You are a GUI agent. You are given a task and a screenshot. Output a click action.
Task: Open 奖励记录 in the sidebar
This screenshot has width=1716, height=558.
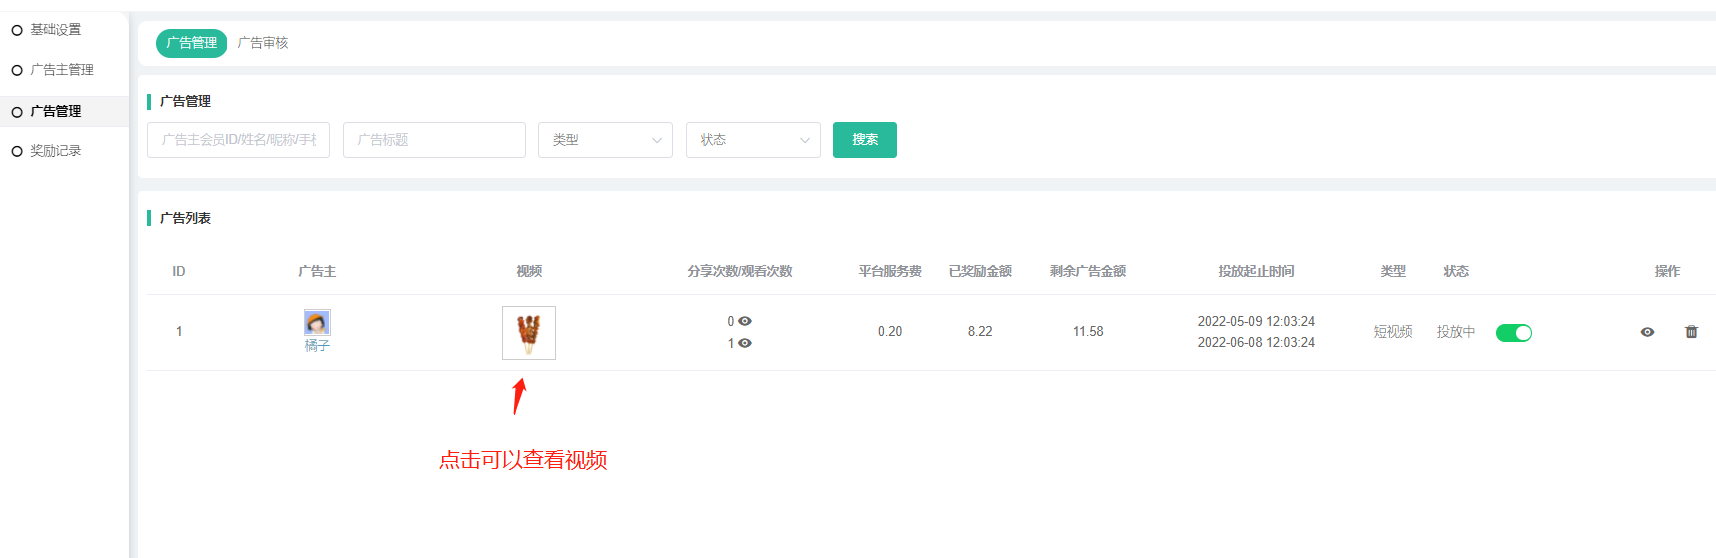[x=56, y=151]
